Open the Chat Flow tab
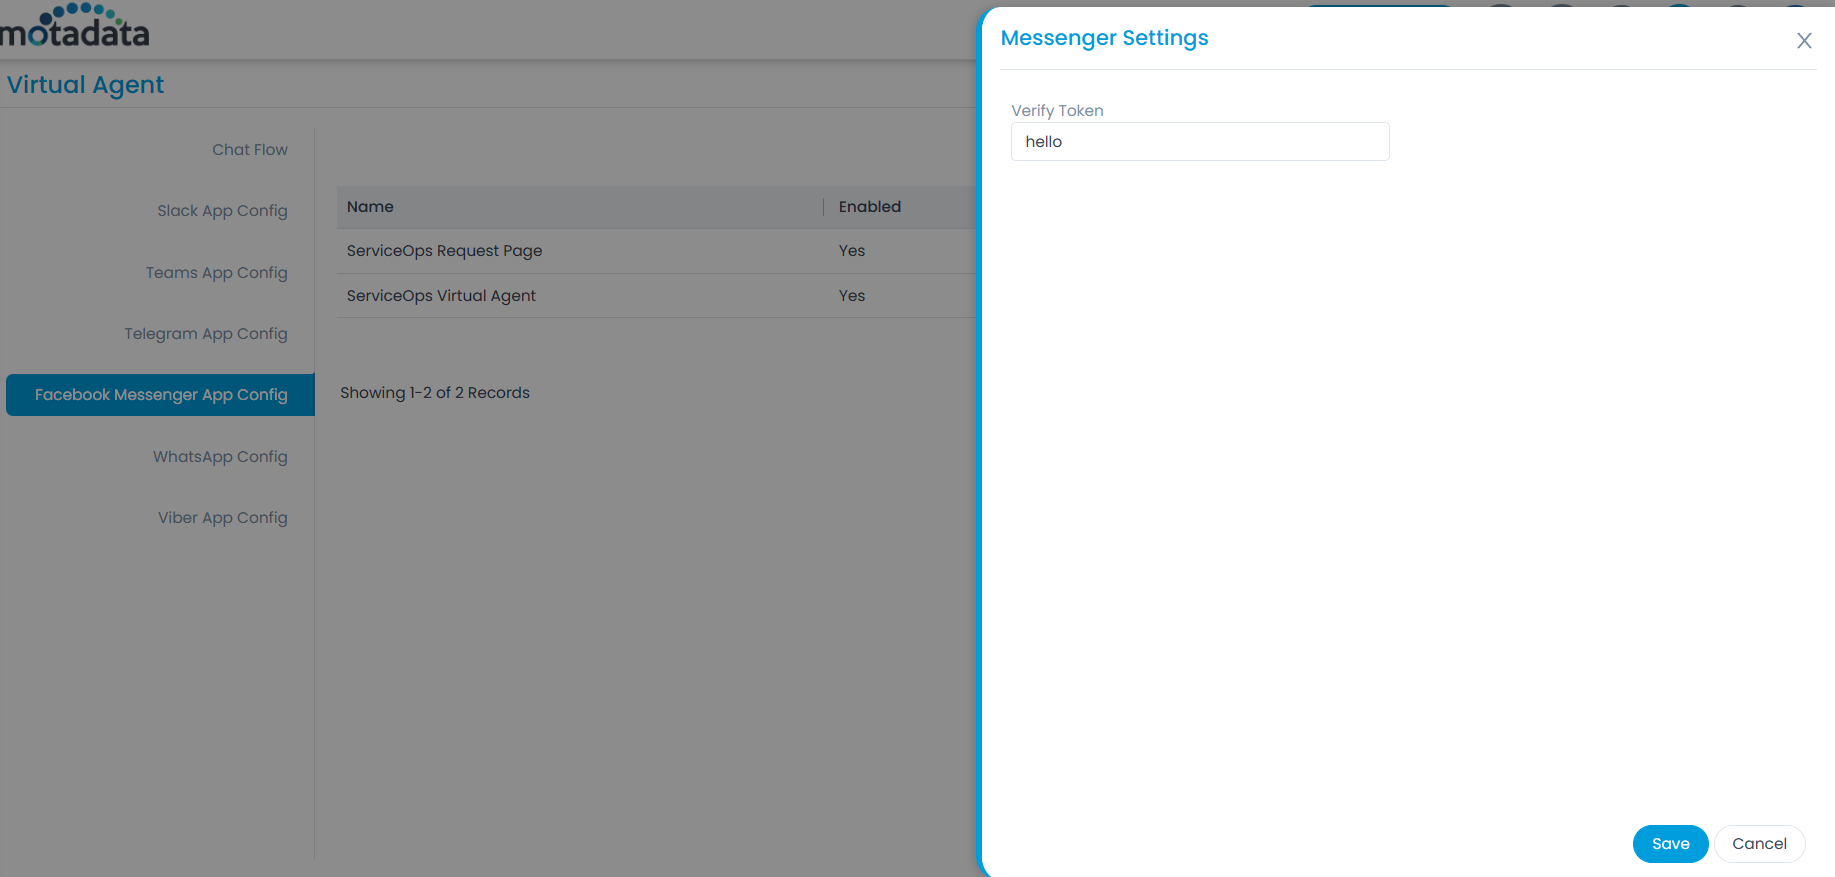The image size is (1835, 877). click(249, 150)
